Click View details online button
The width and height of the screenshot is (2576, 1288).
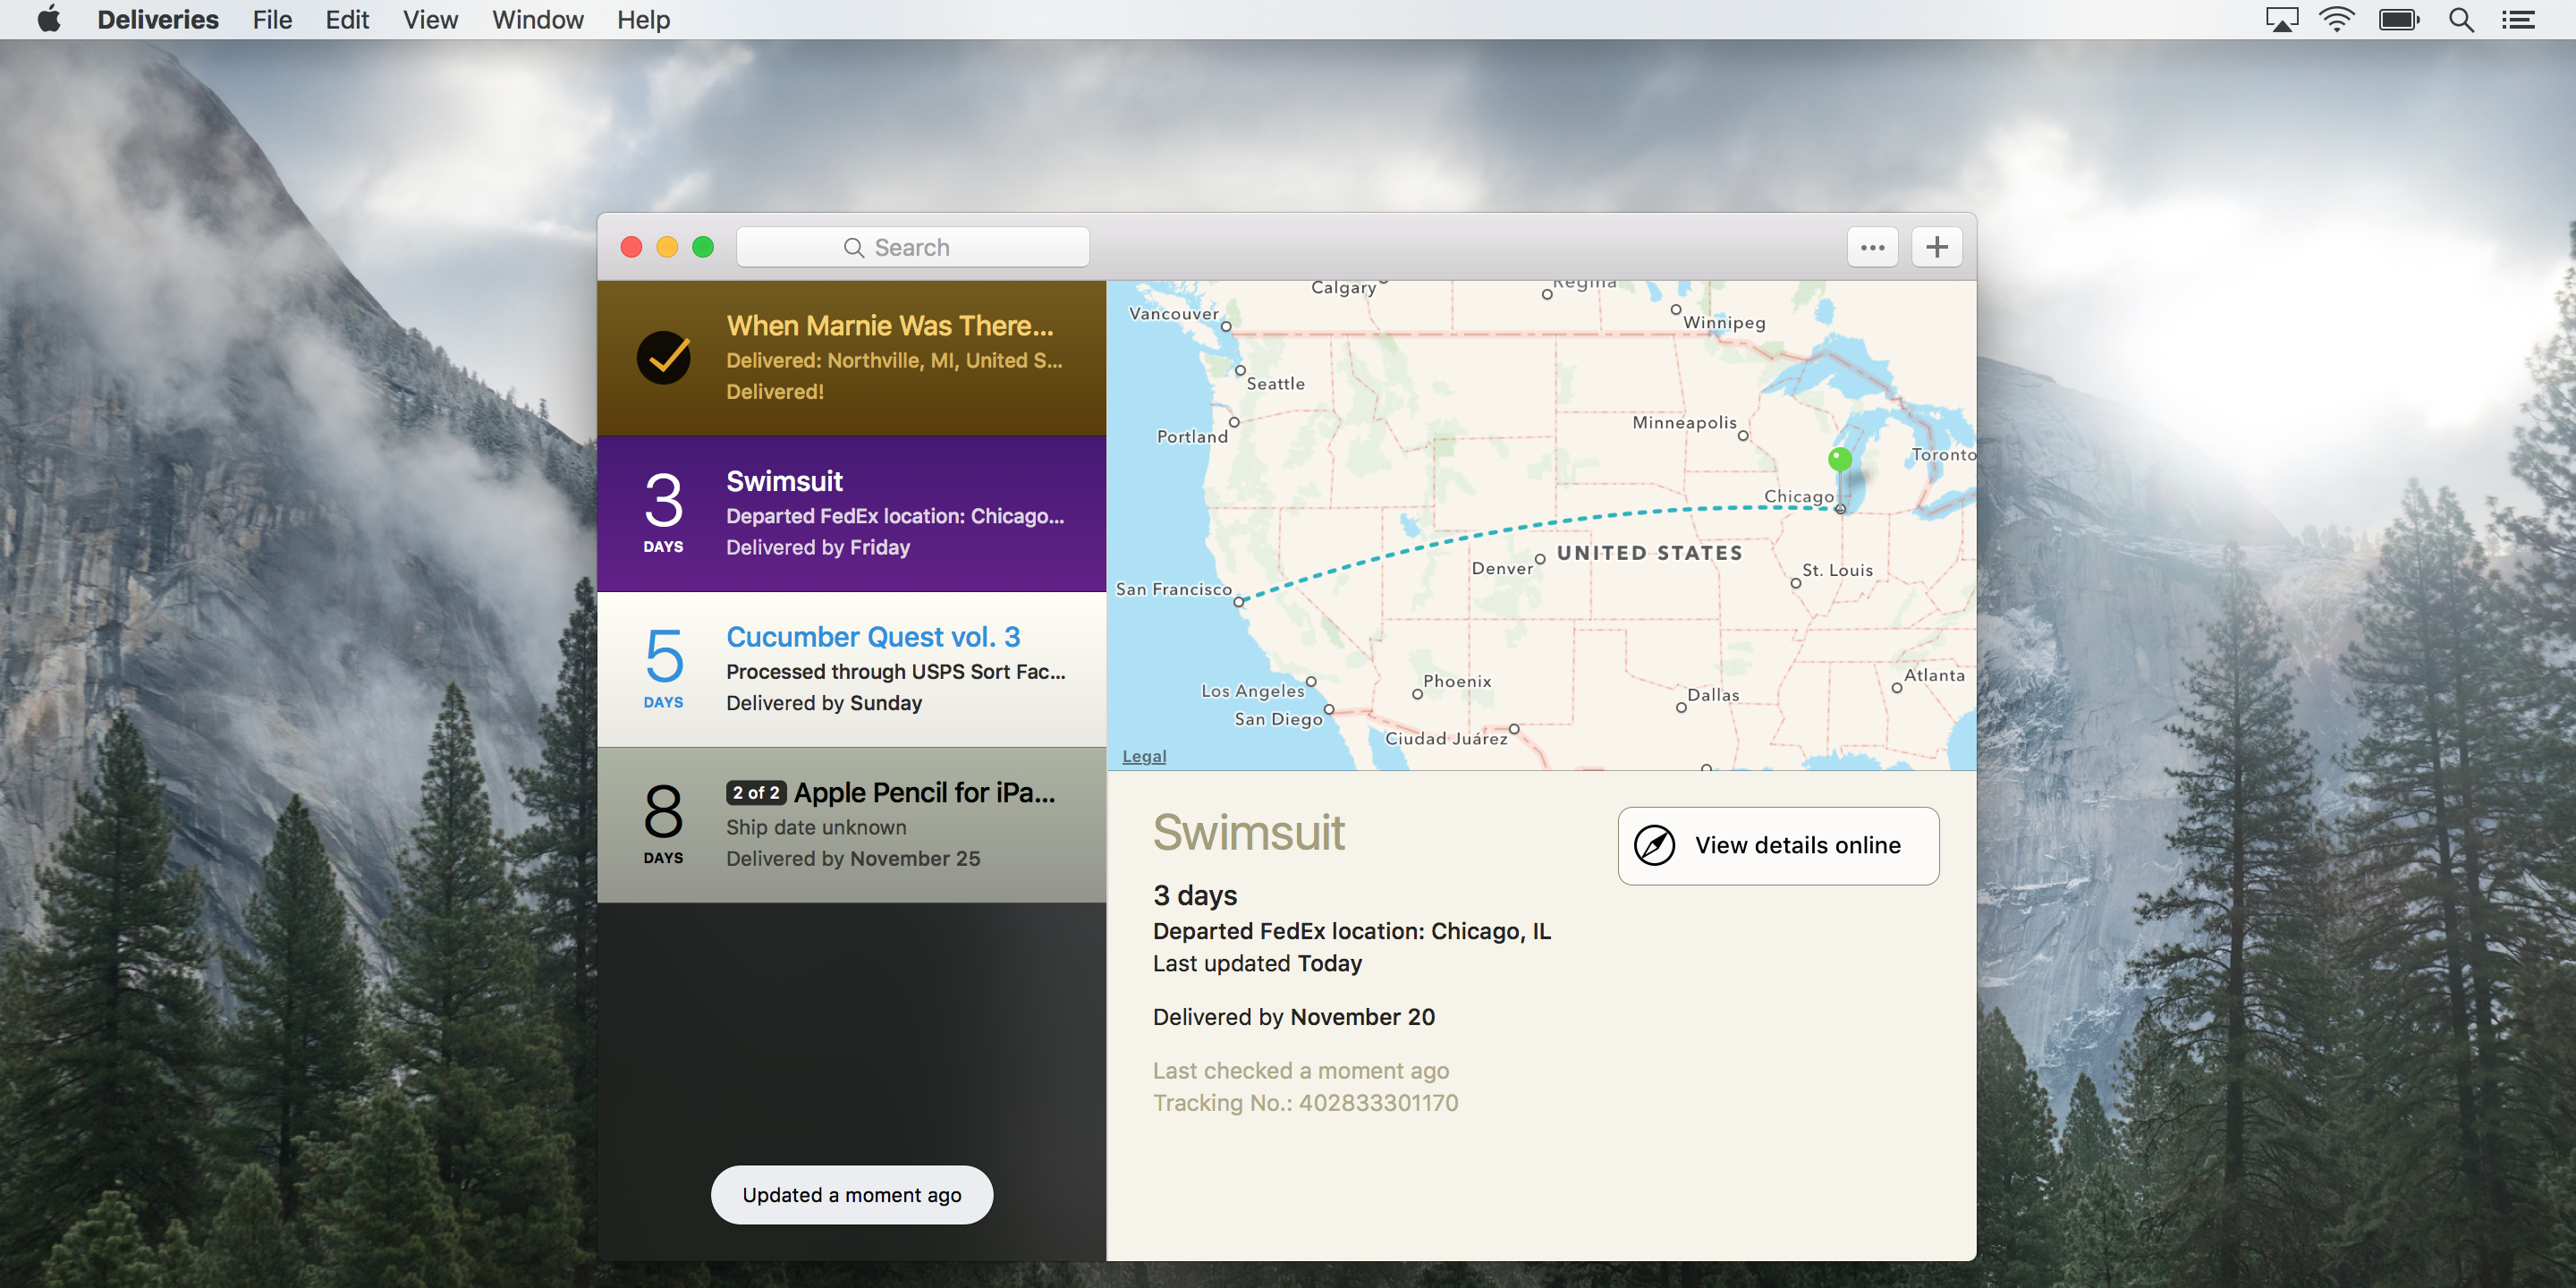(1778, 845)
